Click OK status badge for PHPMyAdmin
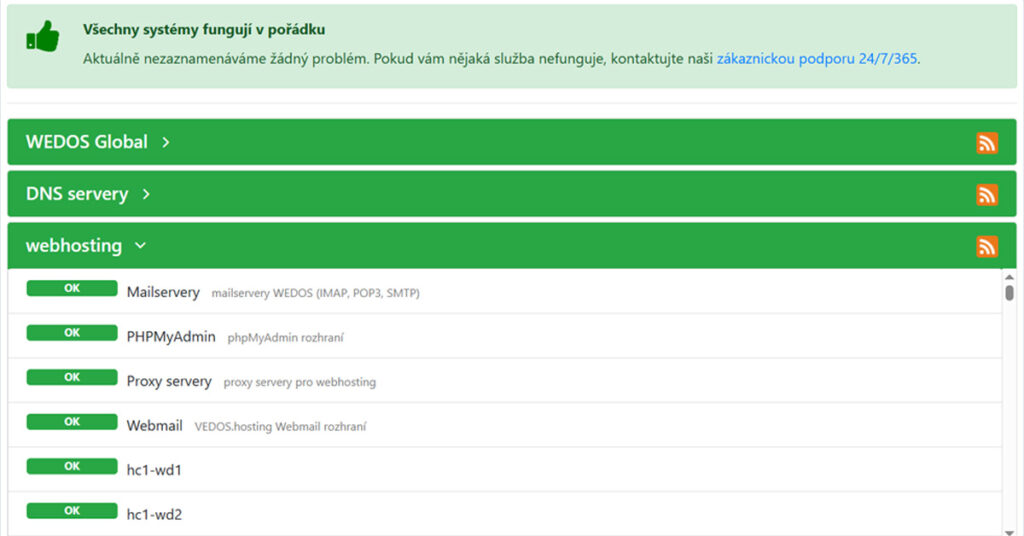 tap(72, 333)
